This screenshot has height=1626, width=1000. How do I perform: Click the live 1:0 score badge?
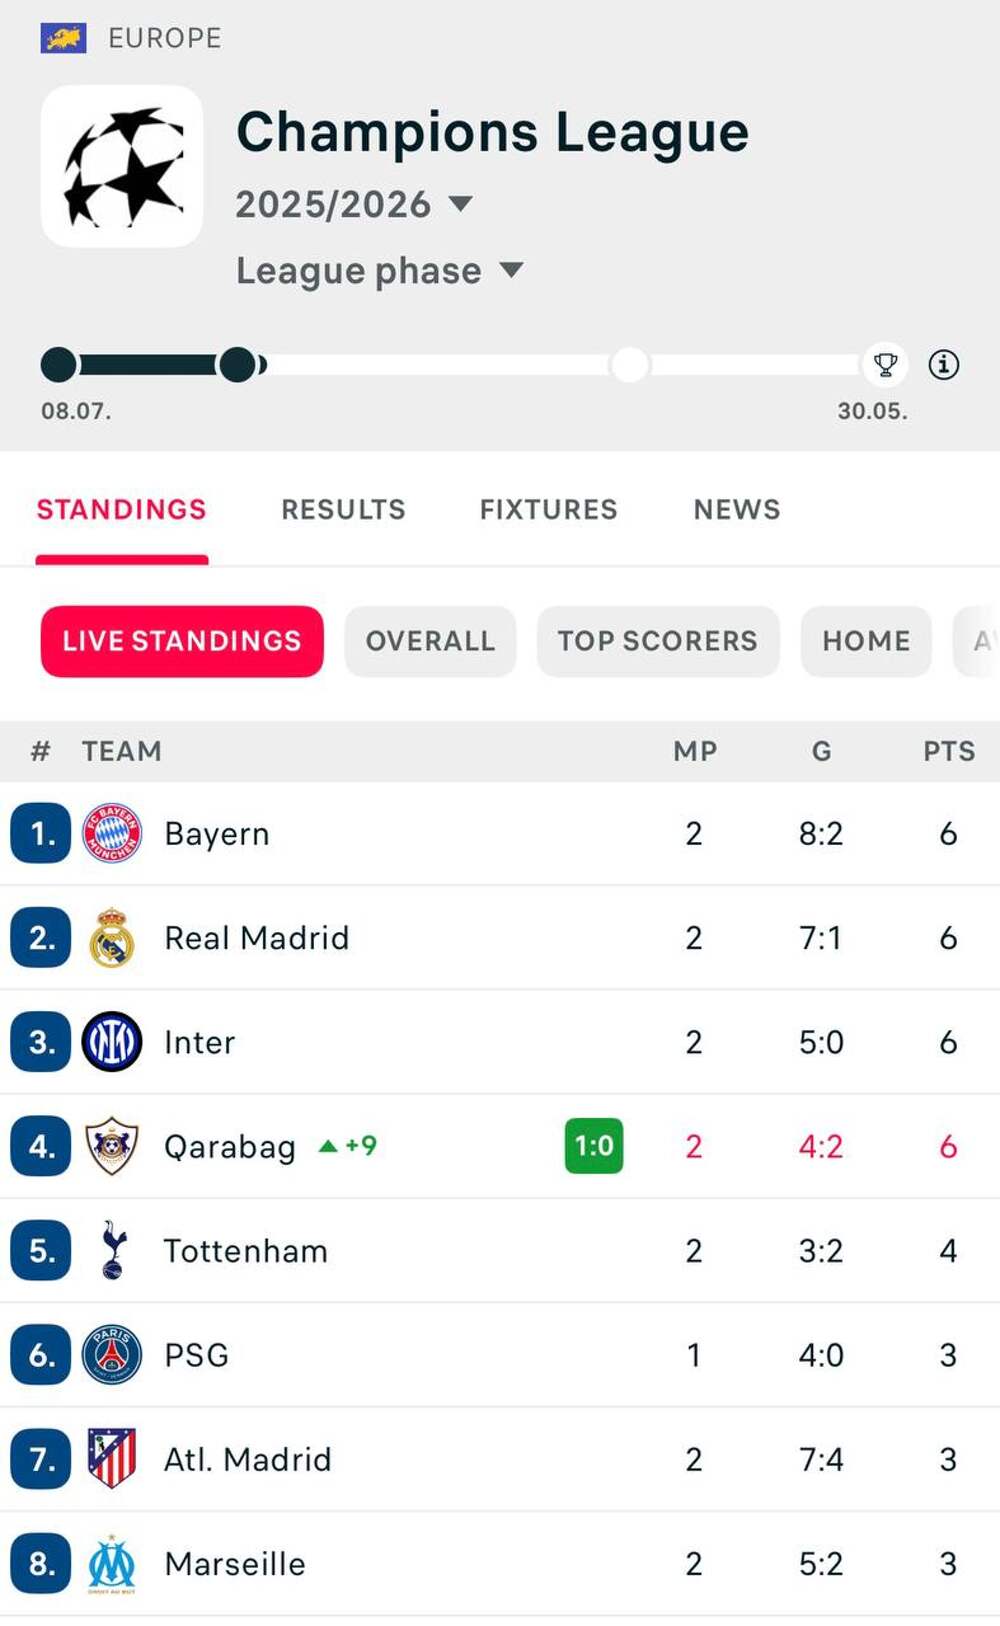tap(594, 1146)
